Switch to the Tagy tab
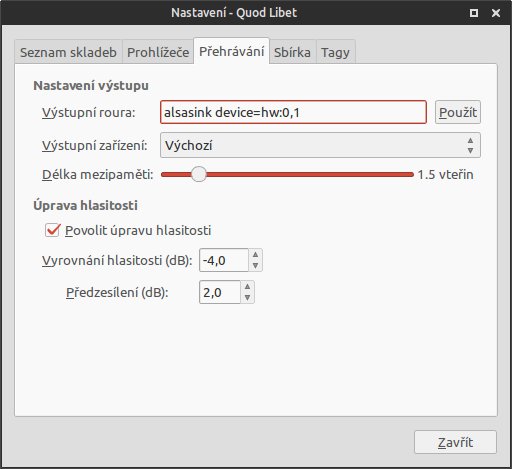 point(336,52)
